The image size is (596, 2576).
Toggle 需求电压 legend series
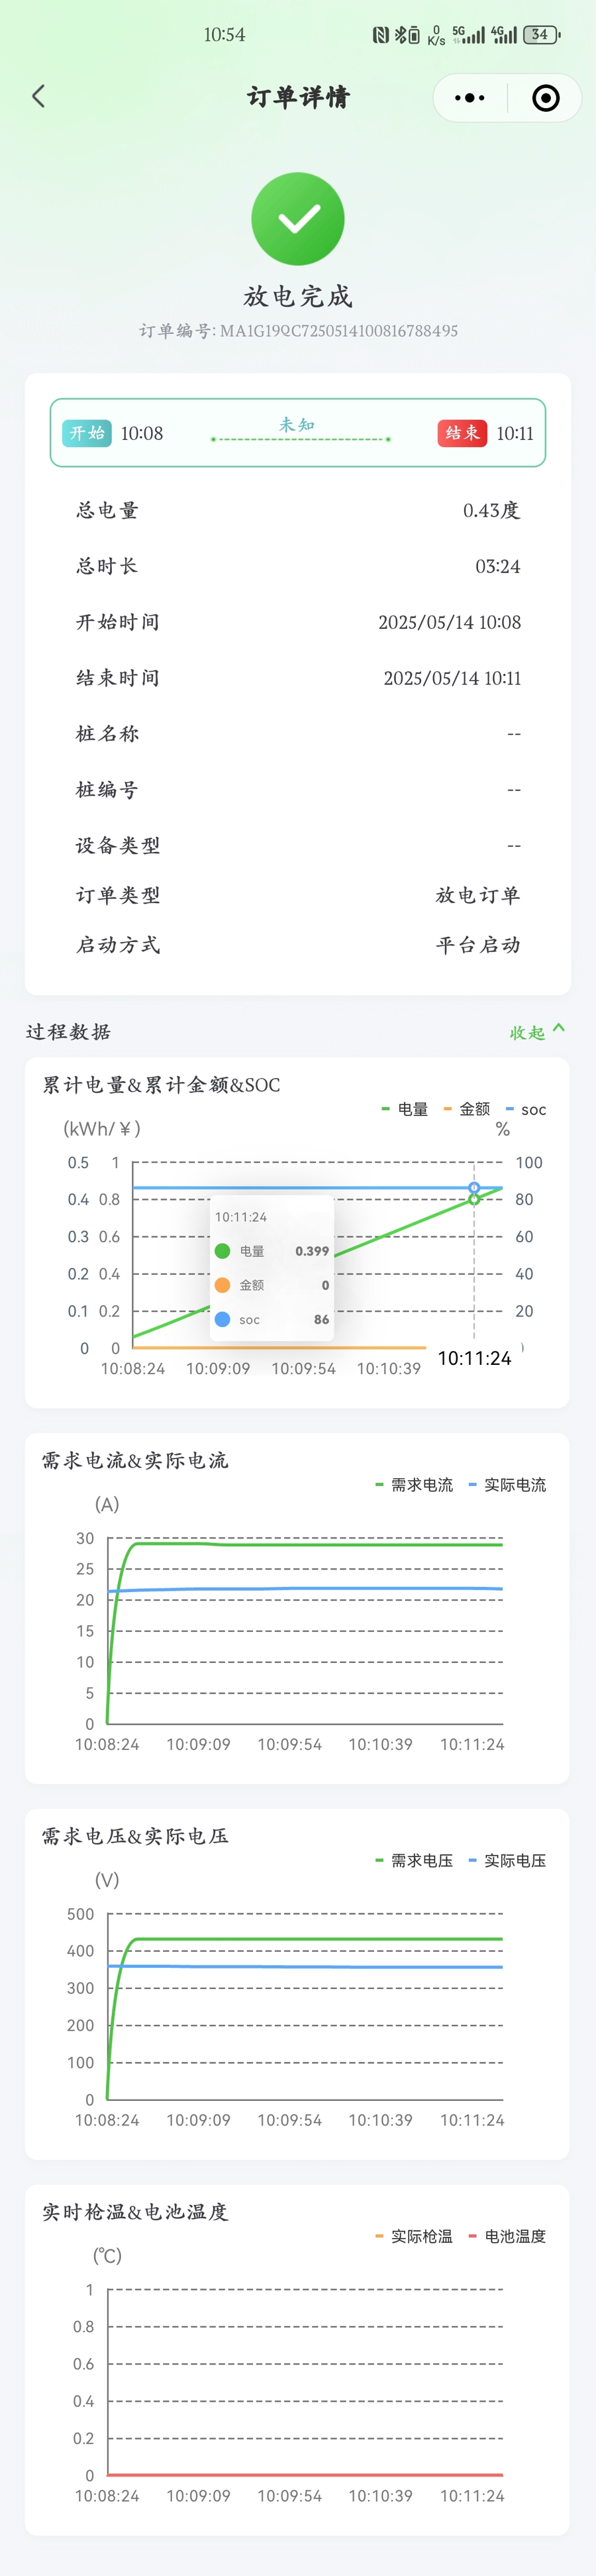[x=415, y=1861]
